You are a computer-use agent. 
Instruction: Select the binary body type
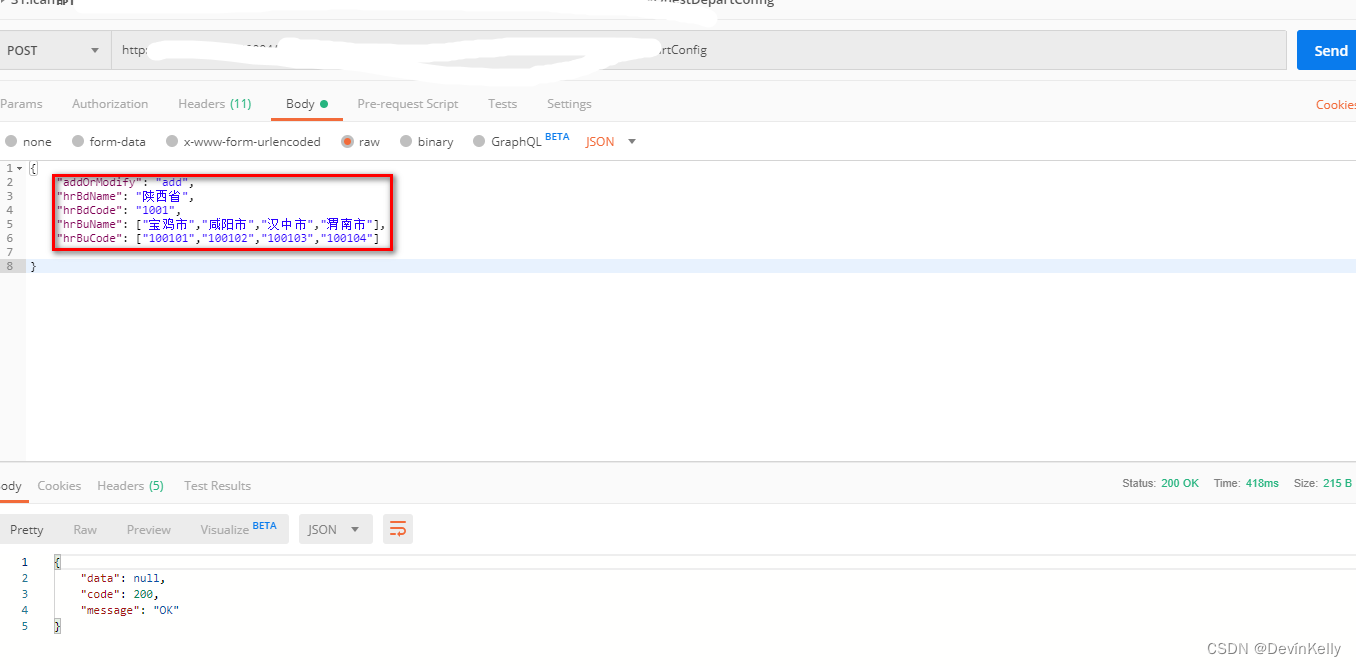[x=427, y=141]
